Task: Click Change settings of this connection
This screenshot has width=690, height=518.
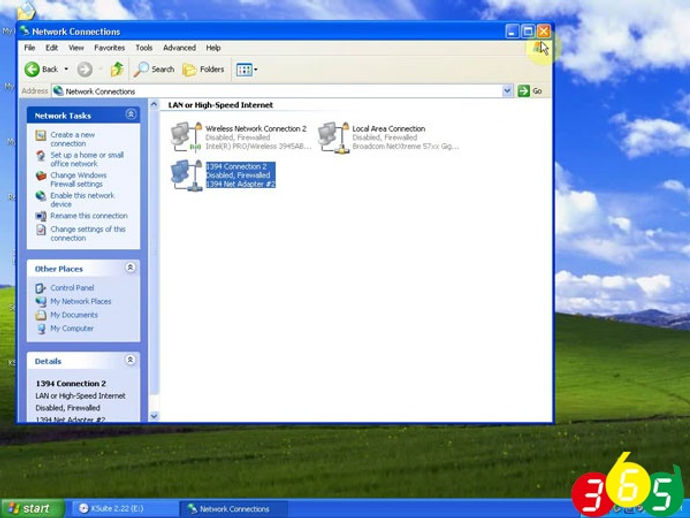Action: (88, 233)
